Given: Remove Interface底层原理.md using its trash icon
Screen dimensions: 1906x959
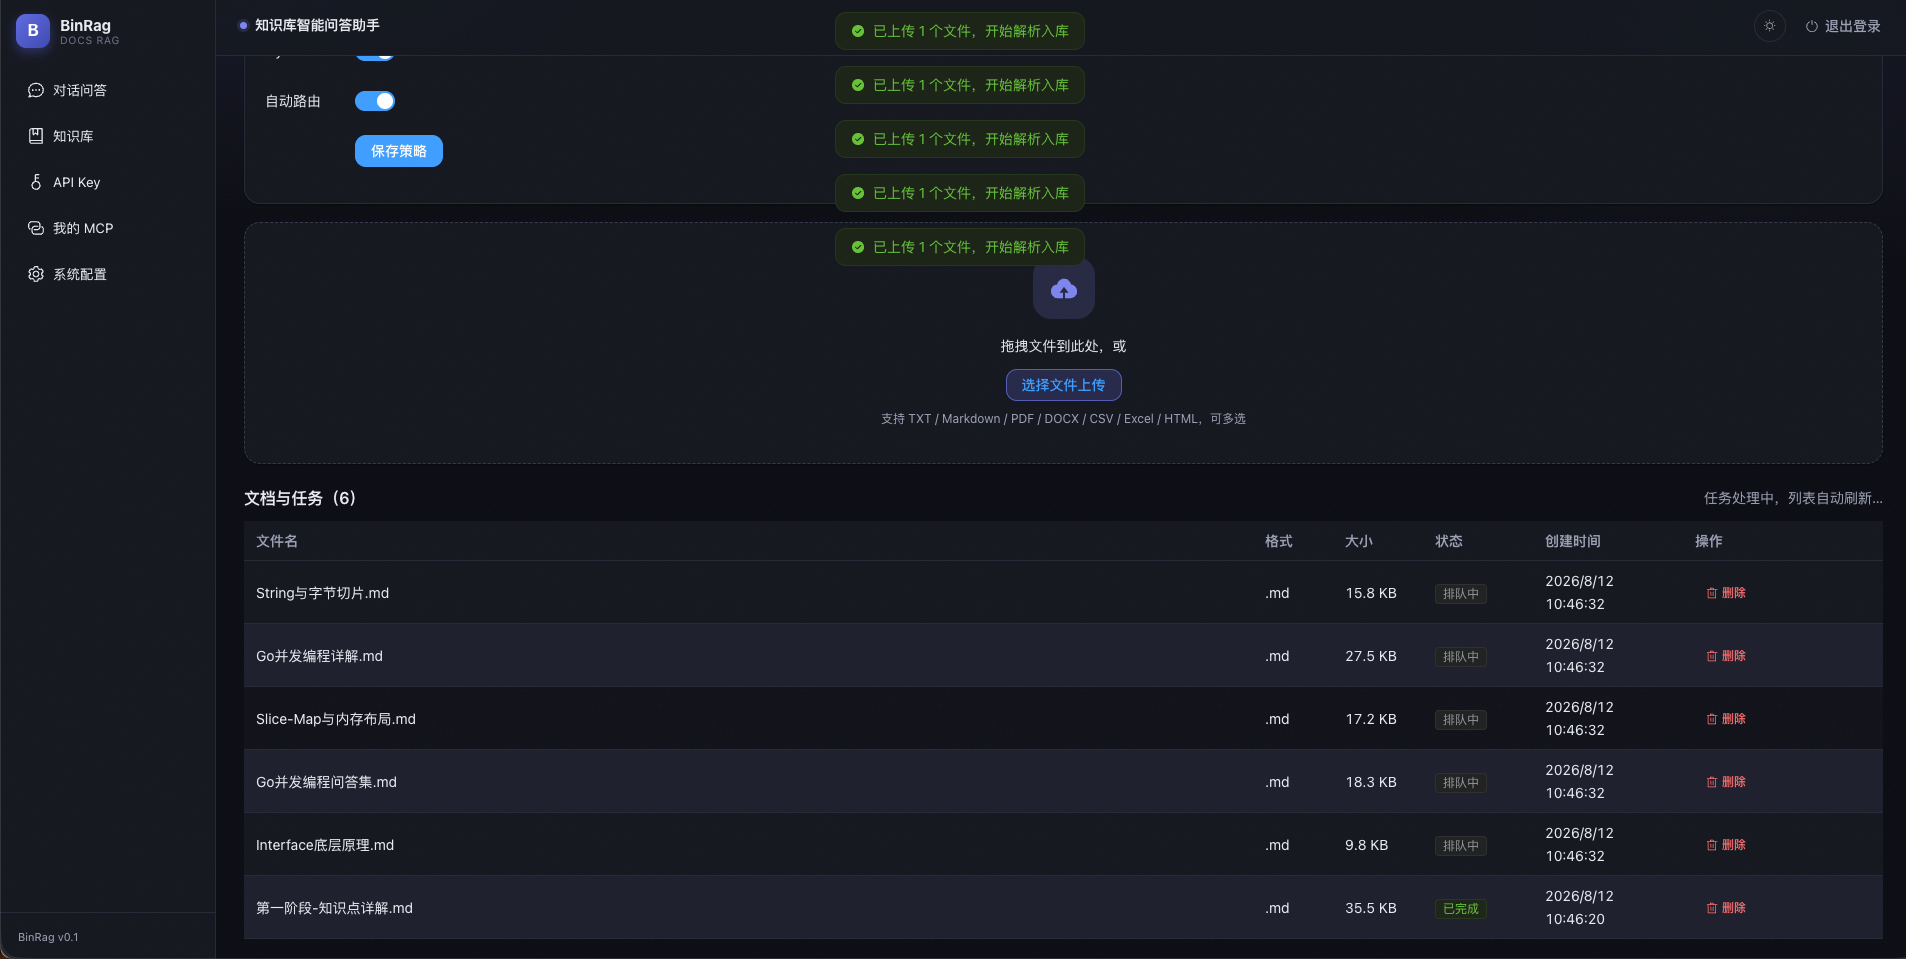Looking at the screenshot, I should 1712,845.
